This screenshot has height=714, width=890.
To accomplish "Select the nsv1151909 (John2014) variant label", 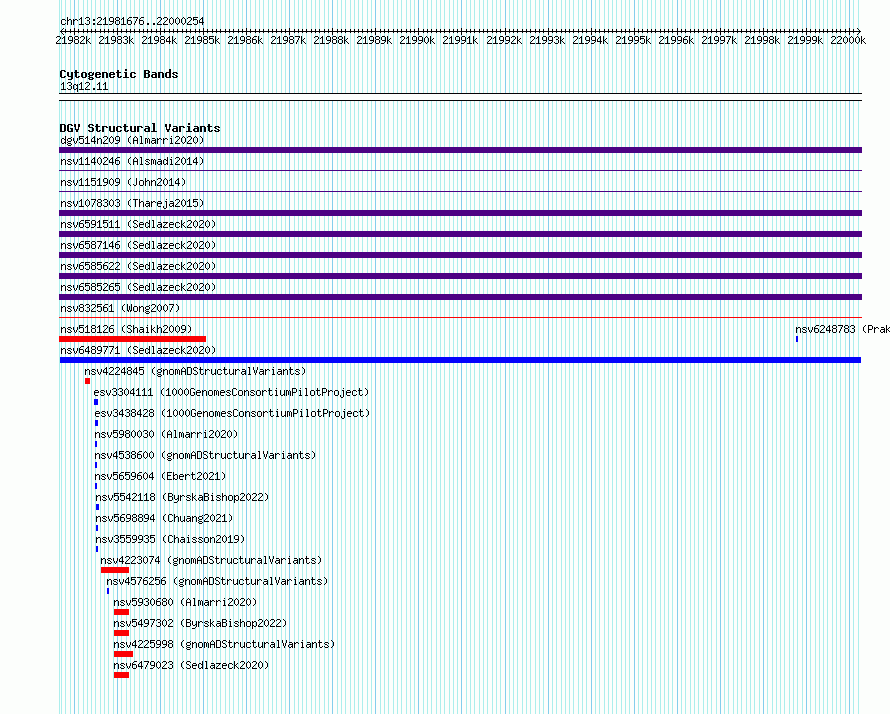I will tap(123, 182).
